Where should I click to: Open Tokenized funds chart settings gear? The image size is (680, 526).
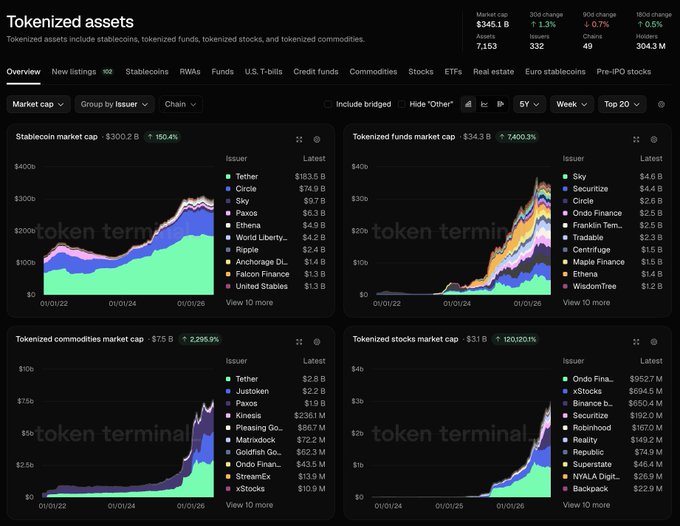654,139
